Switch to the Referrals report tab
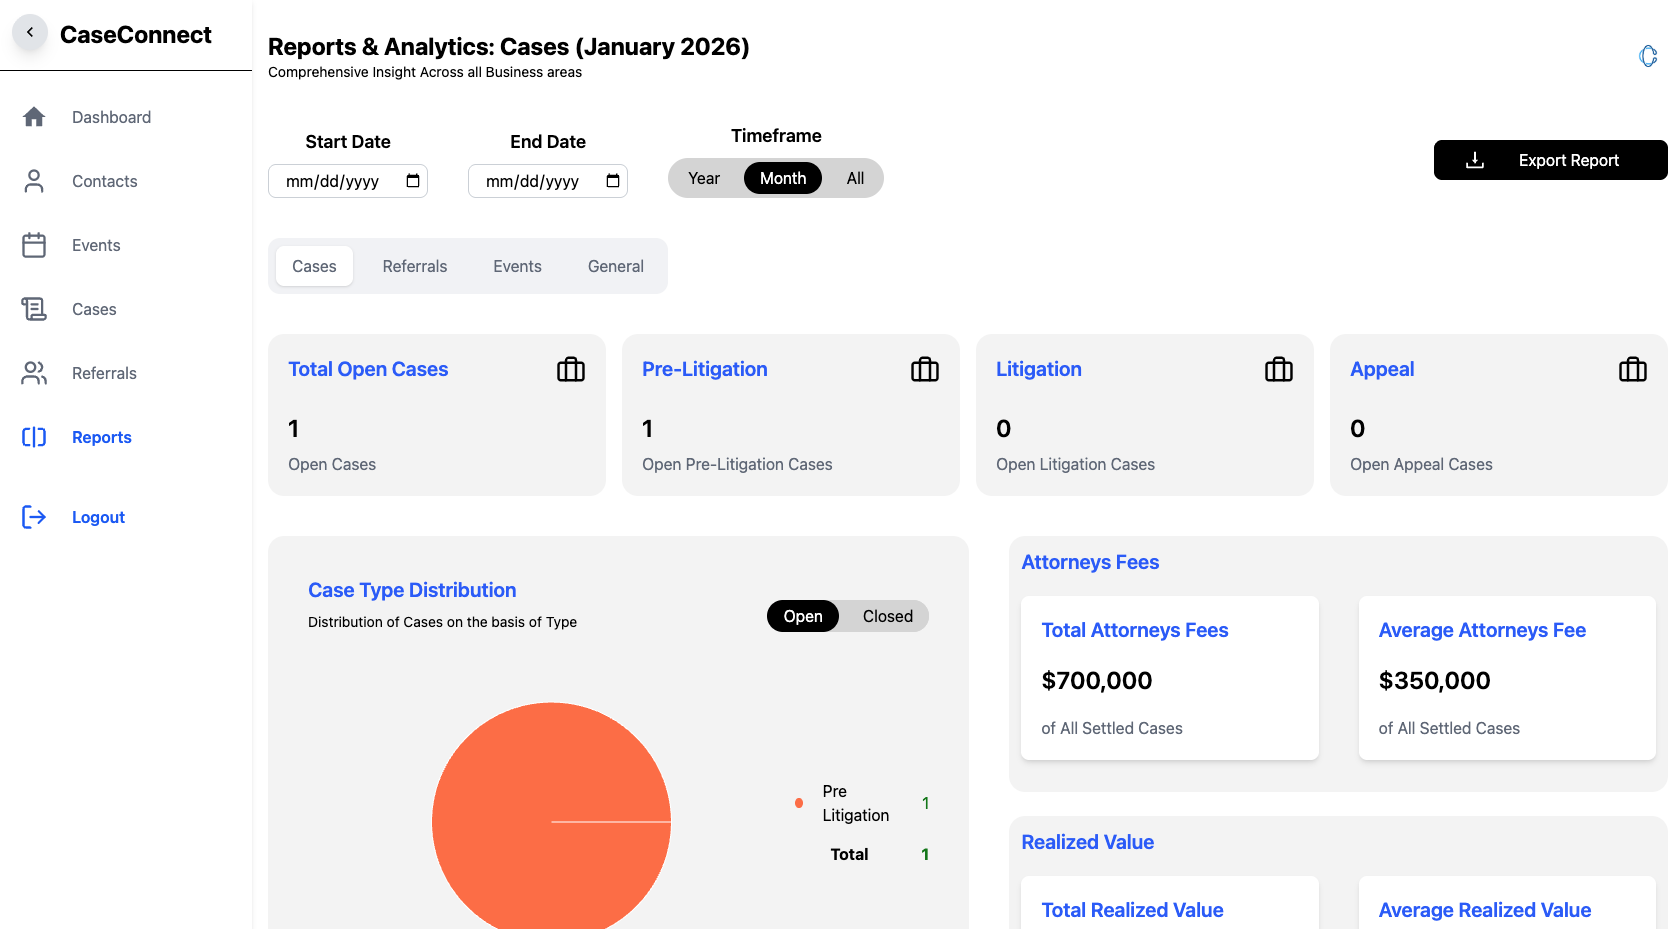1677x929 pixels. click(414, 266)
